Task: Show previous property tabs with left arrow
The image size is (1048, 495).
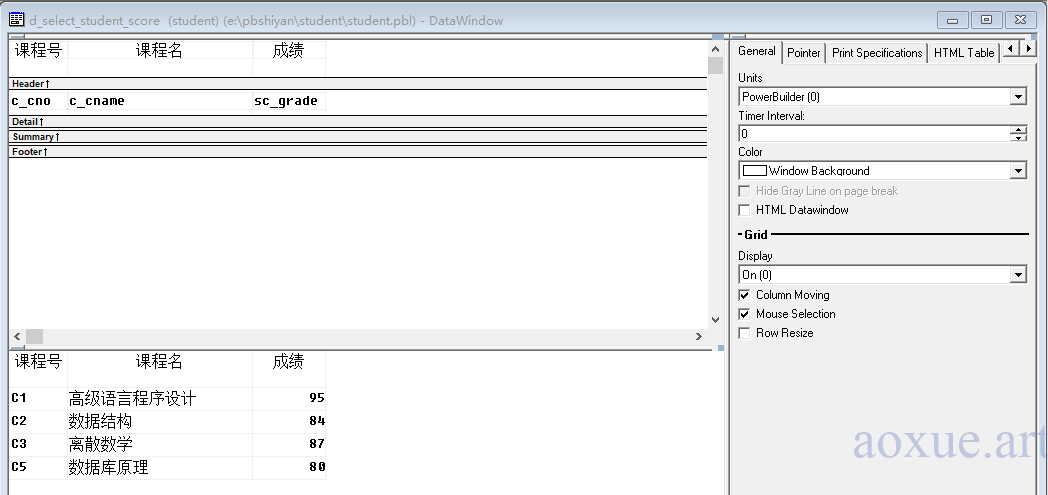Action: click(1011, 48)
